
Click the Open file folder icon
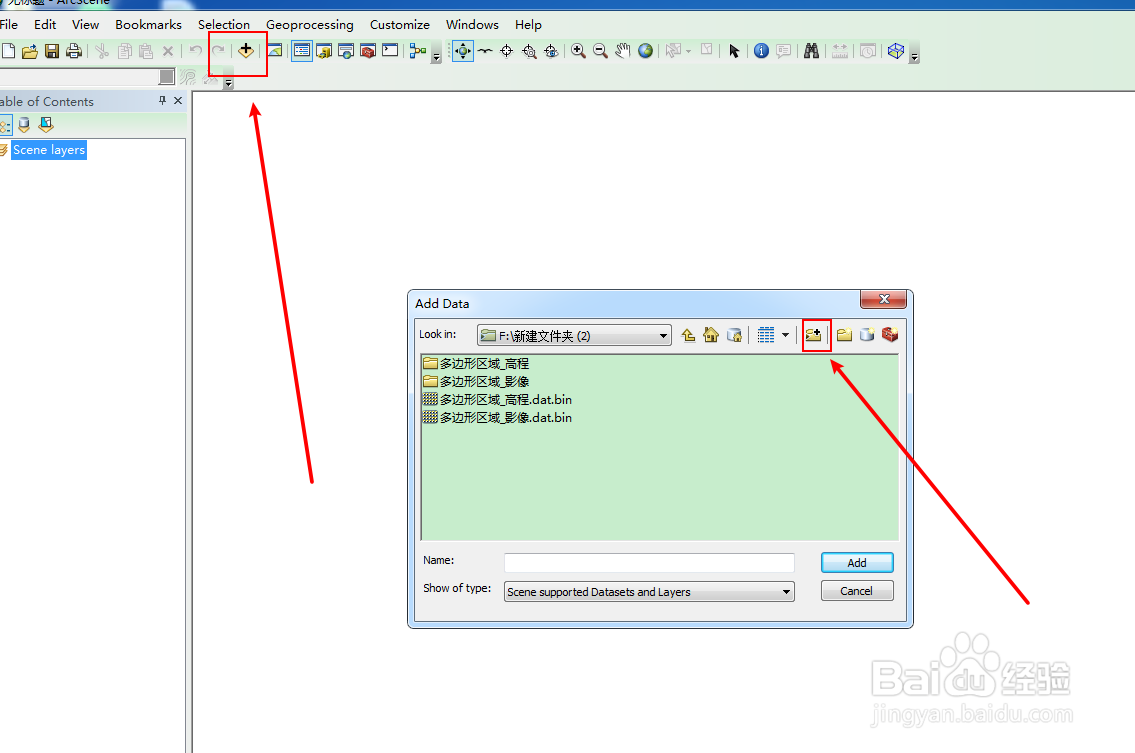30,51
